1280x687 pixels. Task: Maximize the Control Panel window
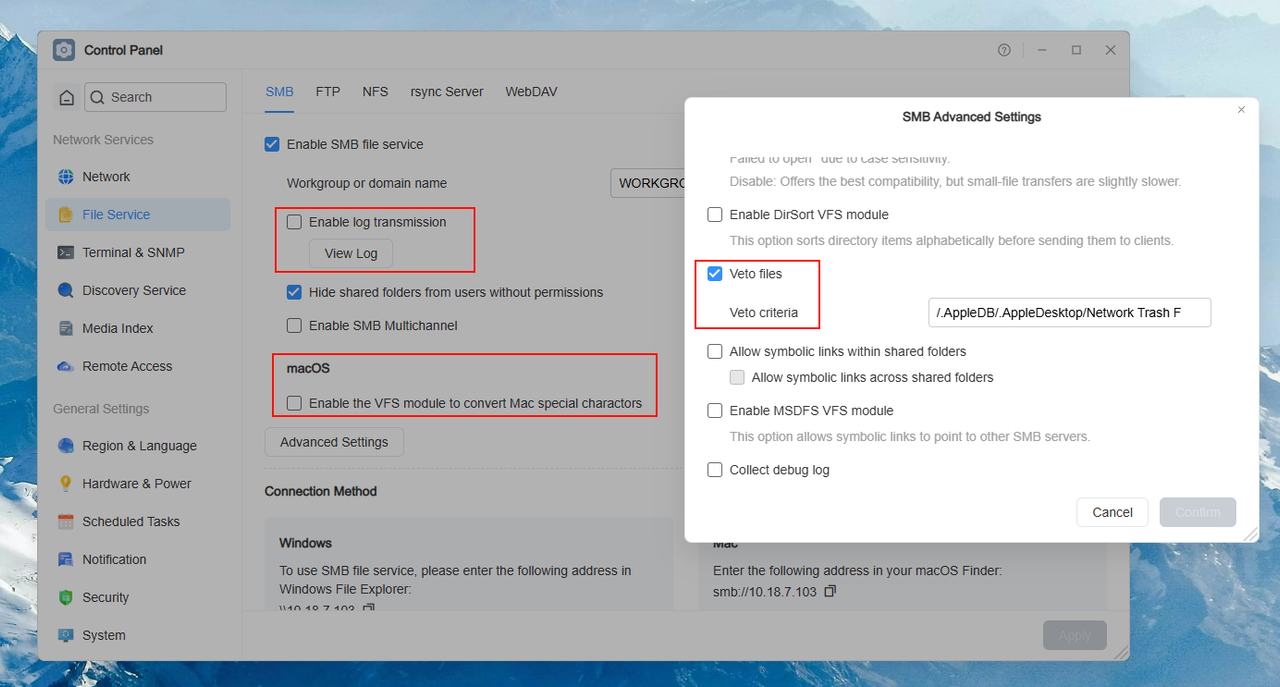click(1076, 50)
